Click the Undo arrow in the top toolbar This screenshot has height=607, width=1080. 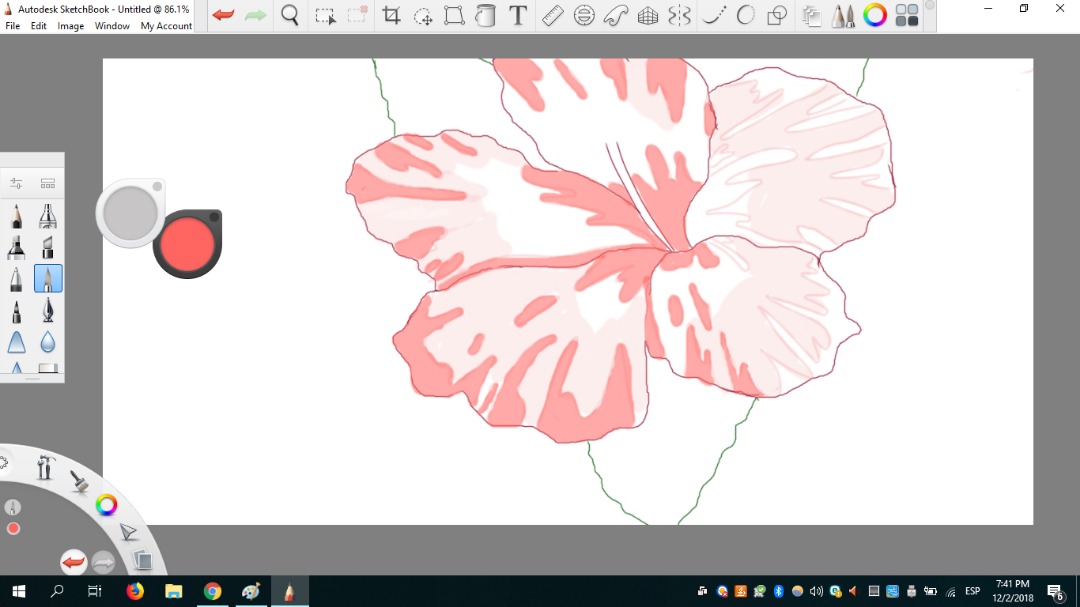[223, 15]
